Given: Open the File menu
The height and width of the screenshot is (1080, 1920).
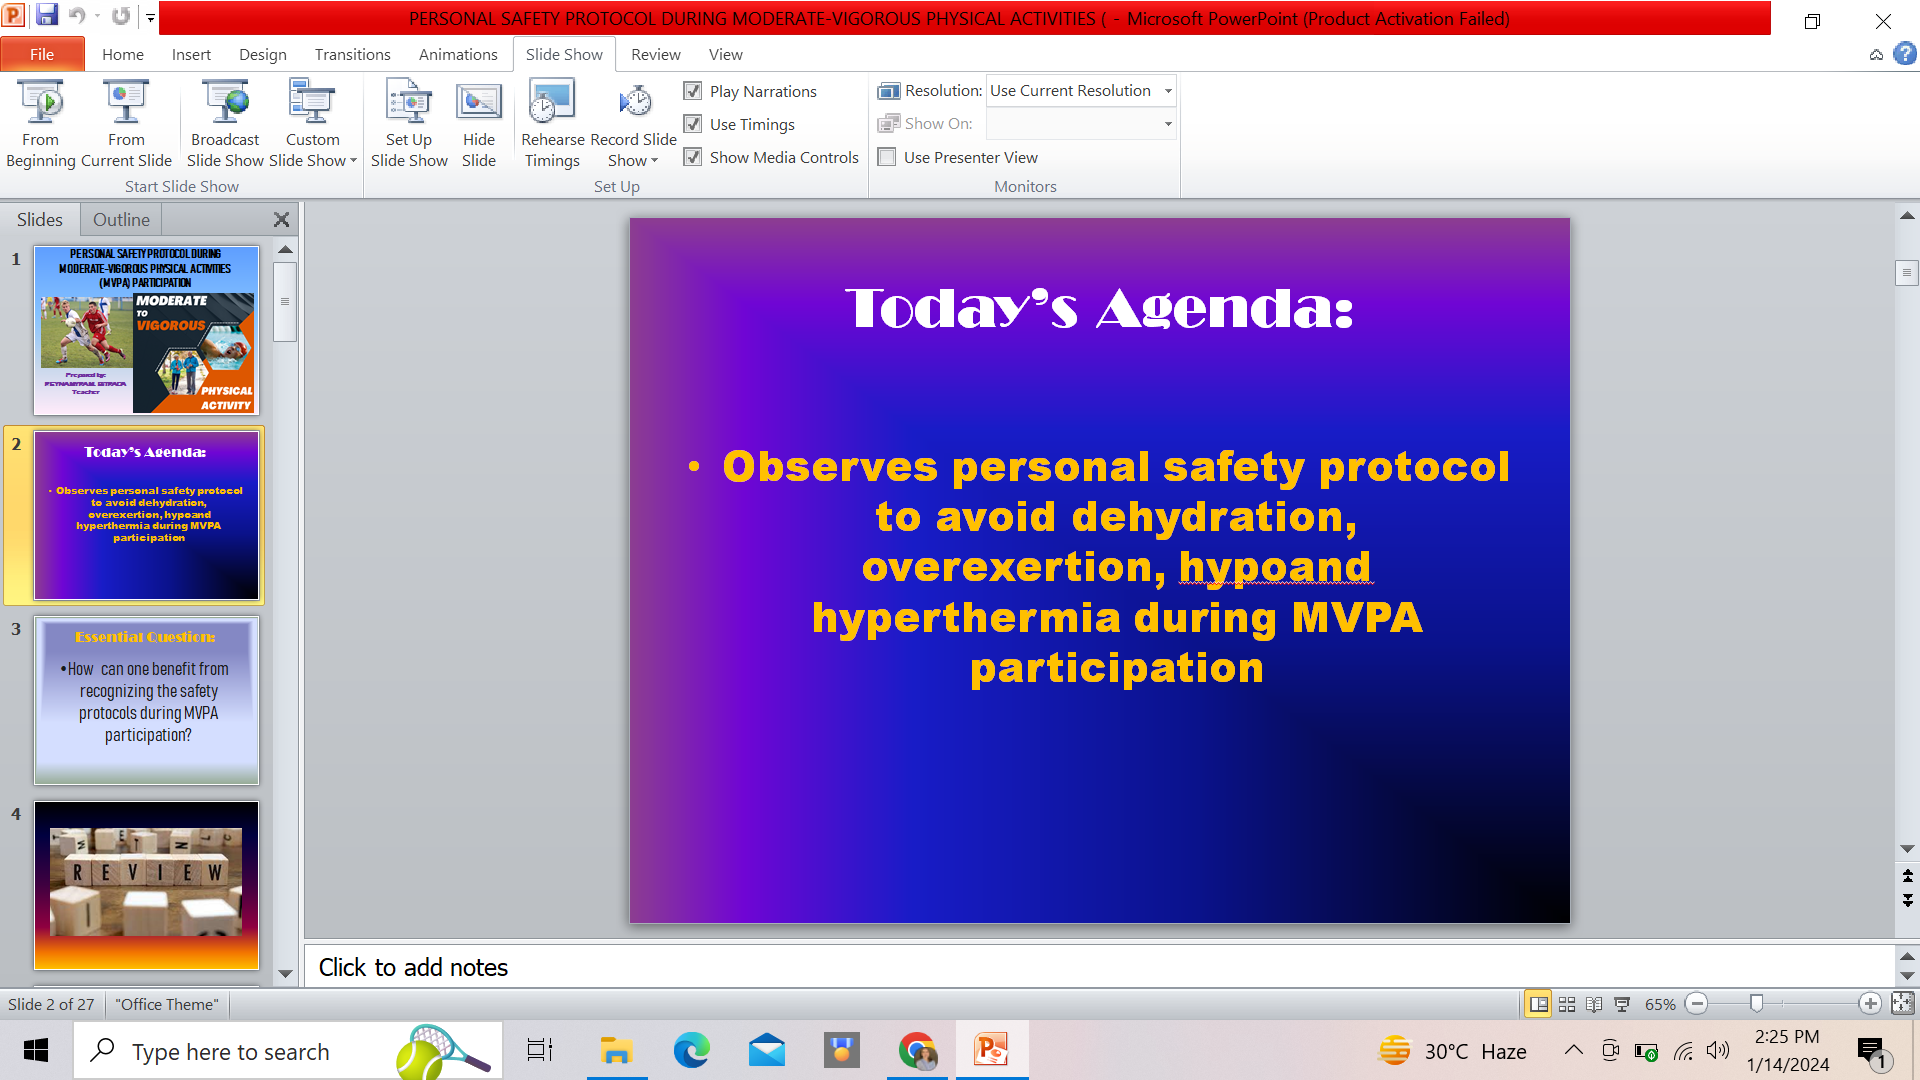Looking at the screenshot, I should click(x=42, y=54).
